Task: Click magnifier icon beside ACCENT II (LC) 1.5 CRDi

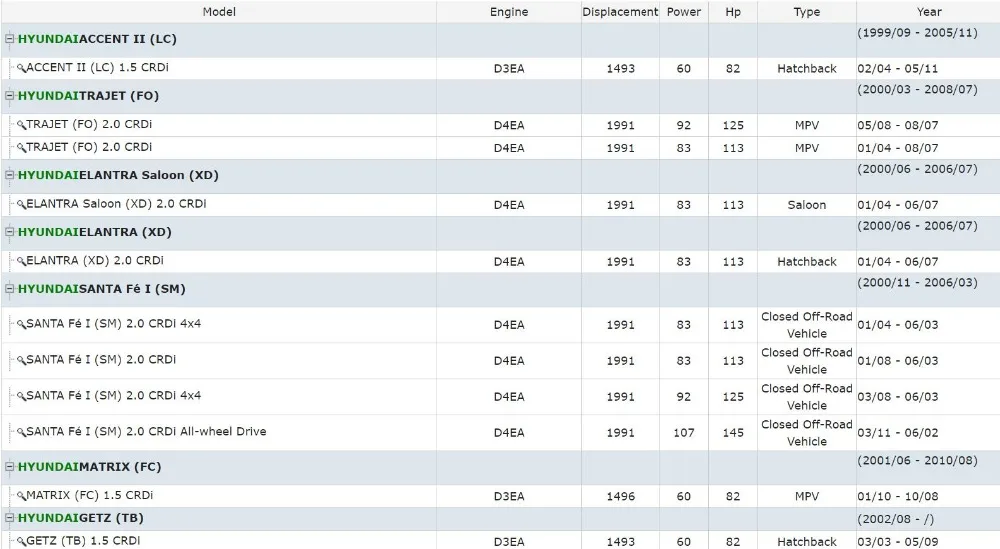Action: [21, 68]
